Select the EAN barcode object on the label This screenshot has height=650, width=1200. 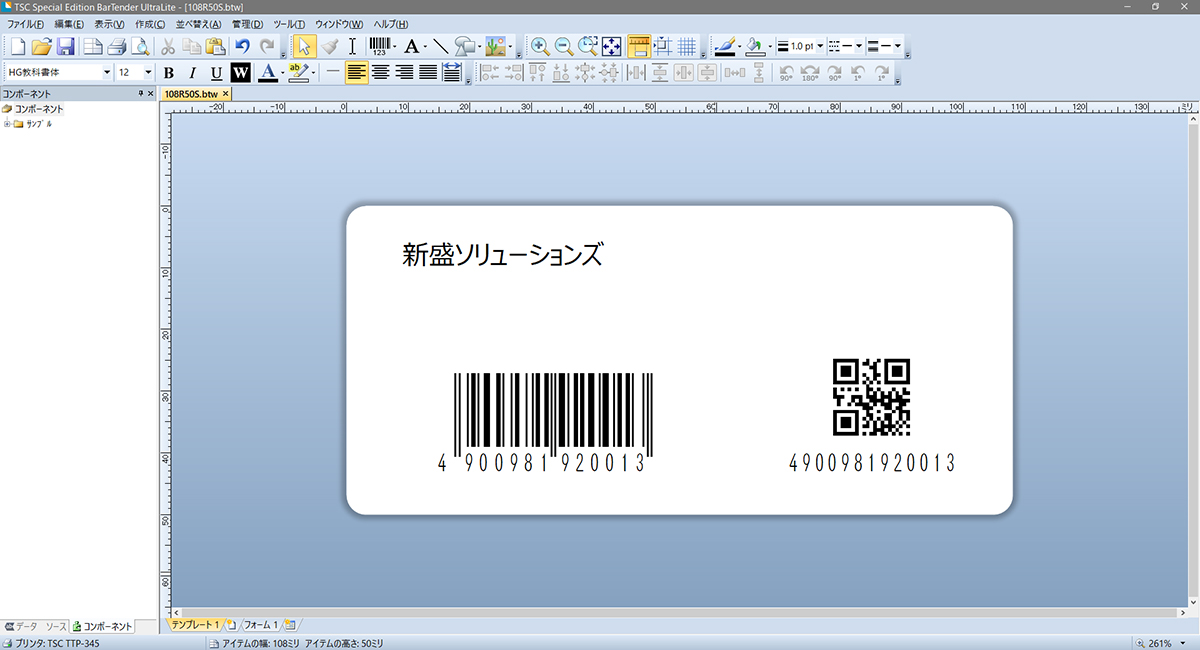click(546, 422)
